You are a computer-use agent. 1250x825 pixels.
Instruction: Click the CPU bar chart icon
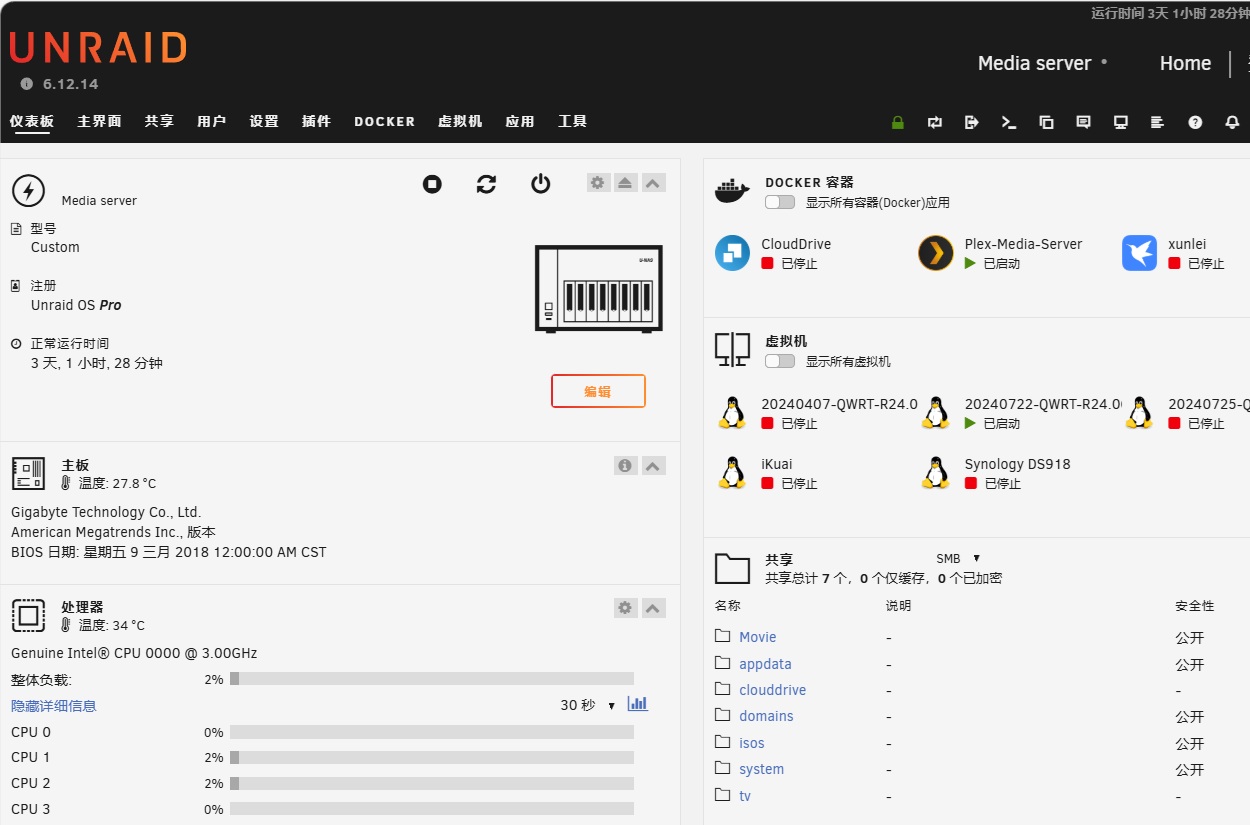pyautogui.click(x=638, y=704)
